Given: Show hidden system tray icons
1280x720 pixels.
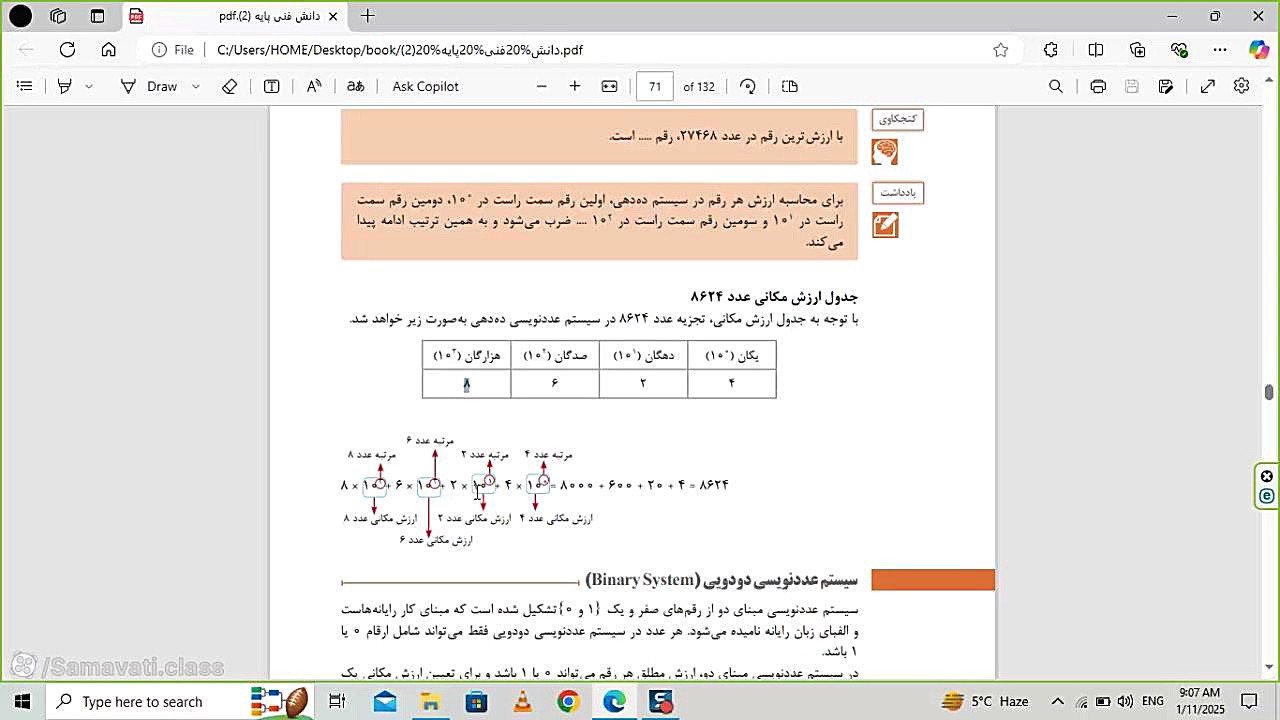Looking at the screenshot, I should [x=1058, y=701].
